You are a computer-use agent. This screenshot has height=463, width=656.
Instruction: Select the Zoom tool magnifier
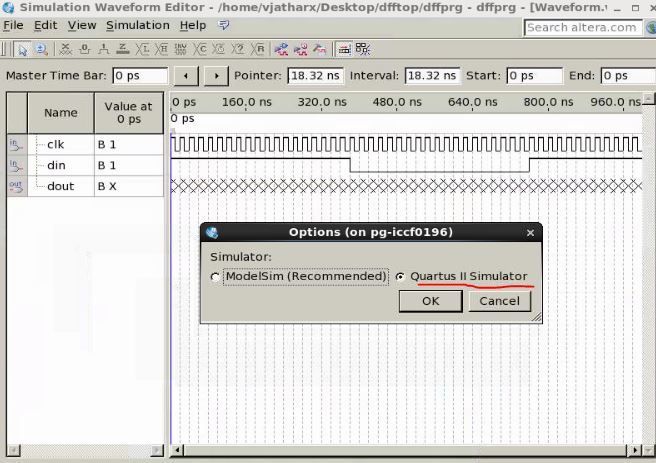coord(41,50)
